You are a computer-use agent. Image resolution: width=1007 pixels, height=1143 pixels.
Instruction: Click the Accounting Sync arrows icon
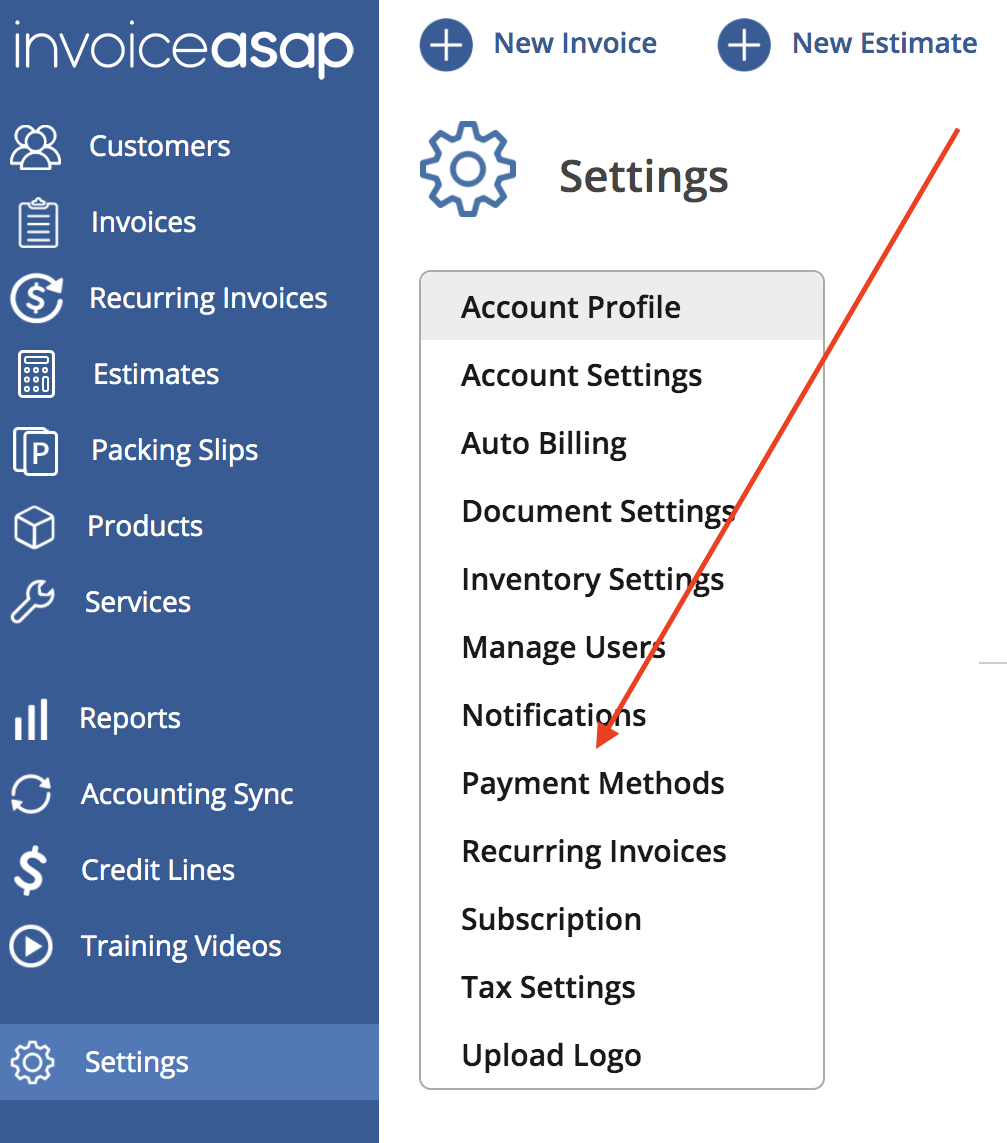point(31,794)
